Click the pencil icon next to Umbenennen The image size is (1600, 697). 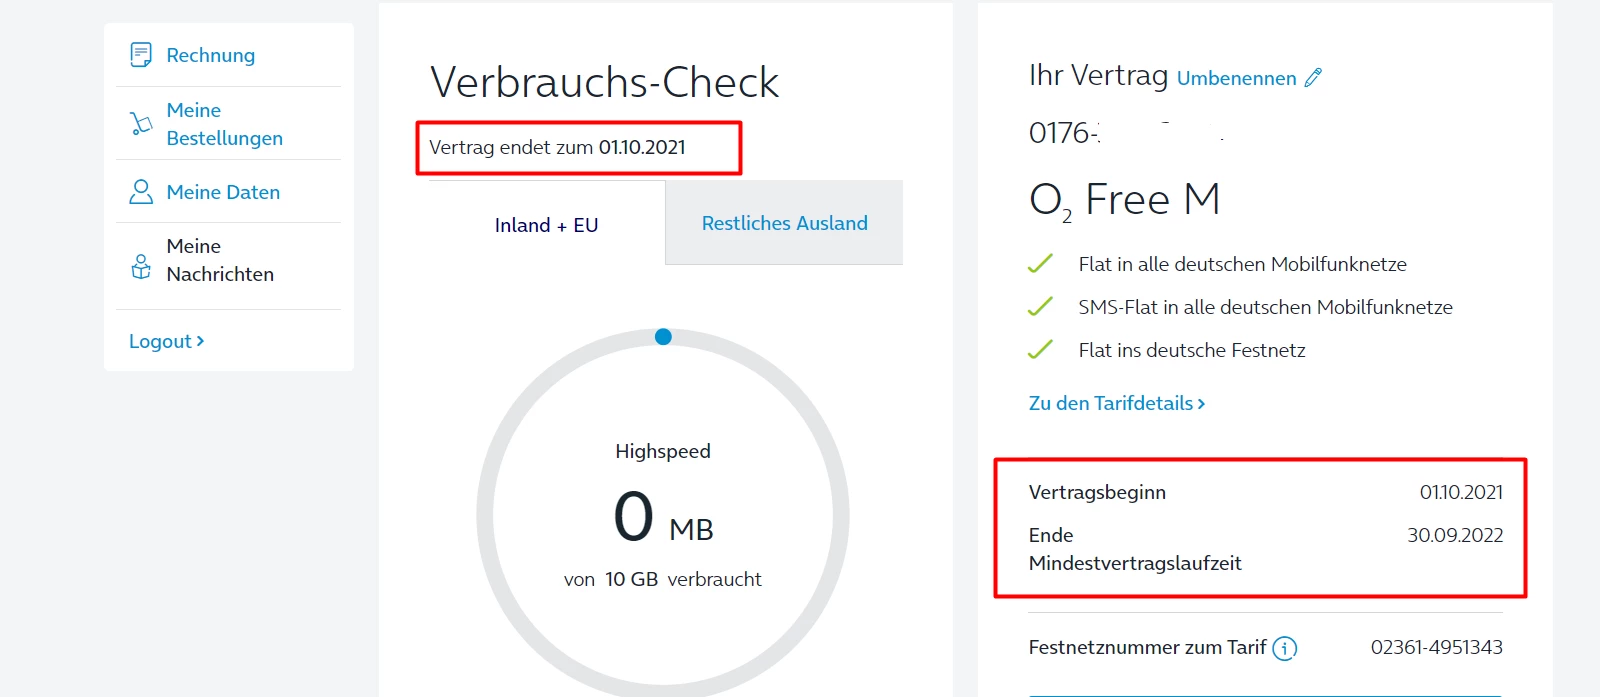click(x=1313, y=78)
